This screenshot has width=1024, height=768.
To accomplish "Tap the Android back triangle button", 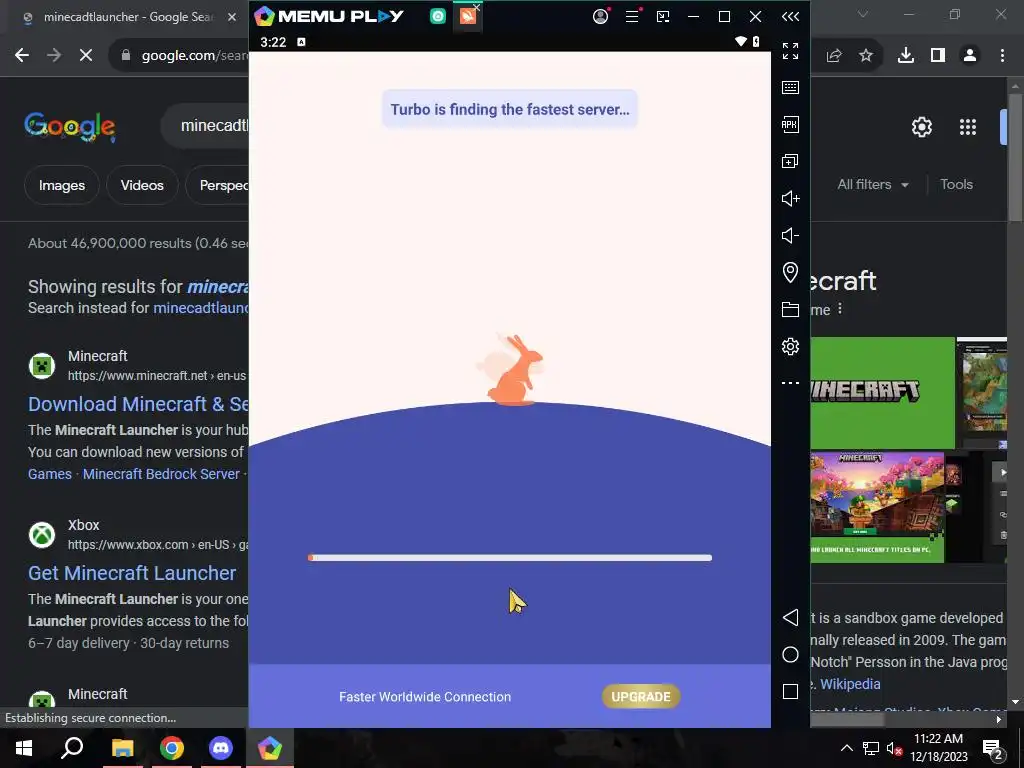I will 790,618.
